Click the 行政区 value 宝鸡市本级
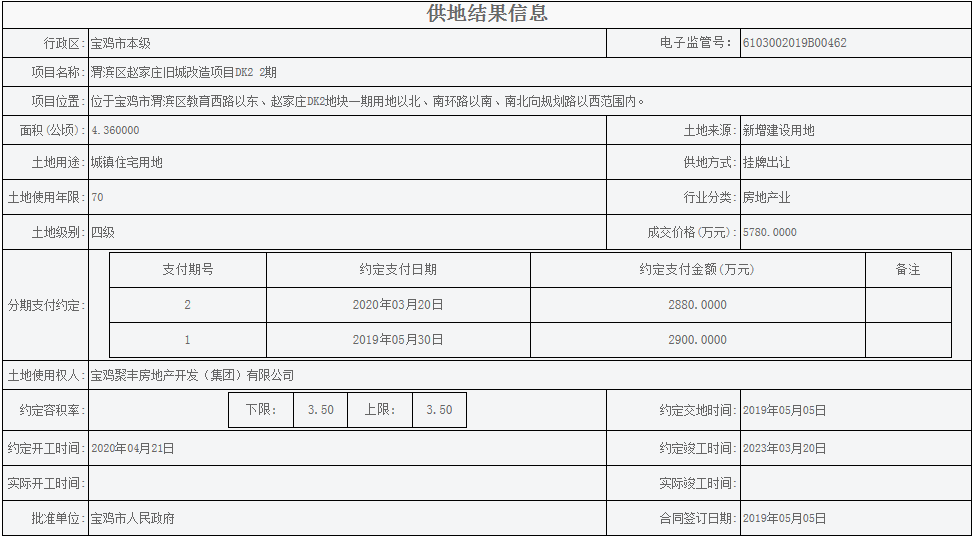 coord(120,44)
